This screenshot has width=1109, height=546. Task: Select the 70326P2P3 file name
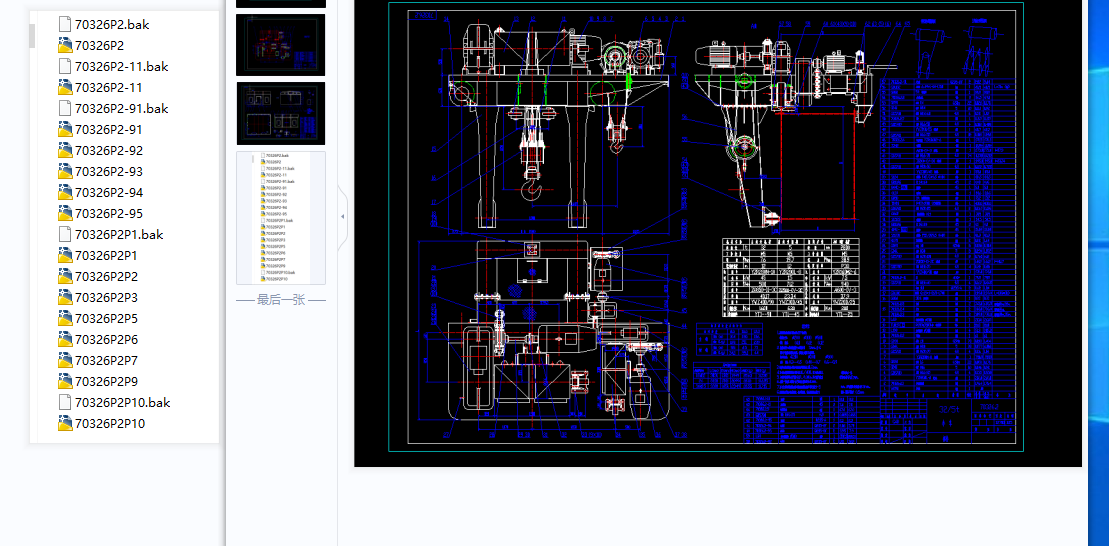point(106,298)
